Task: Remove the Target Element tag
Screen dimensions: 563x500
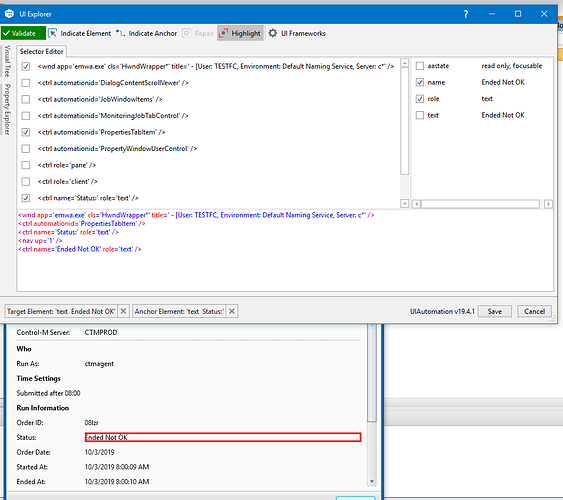Action: point(123,311)
